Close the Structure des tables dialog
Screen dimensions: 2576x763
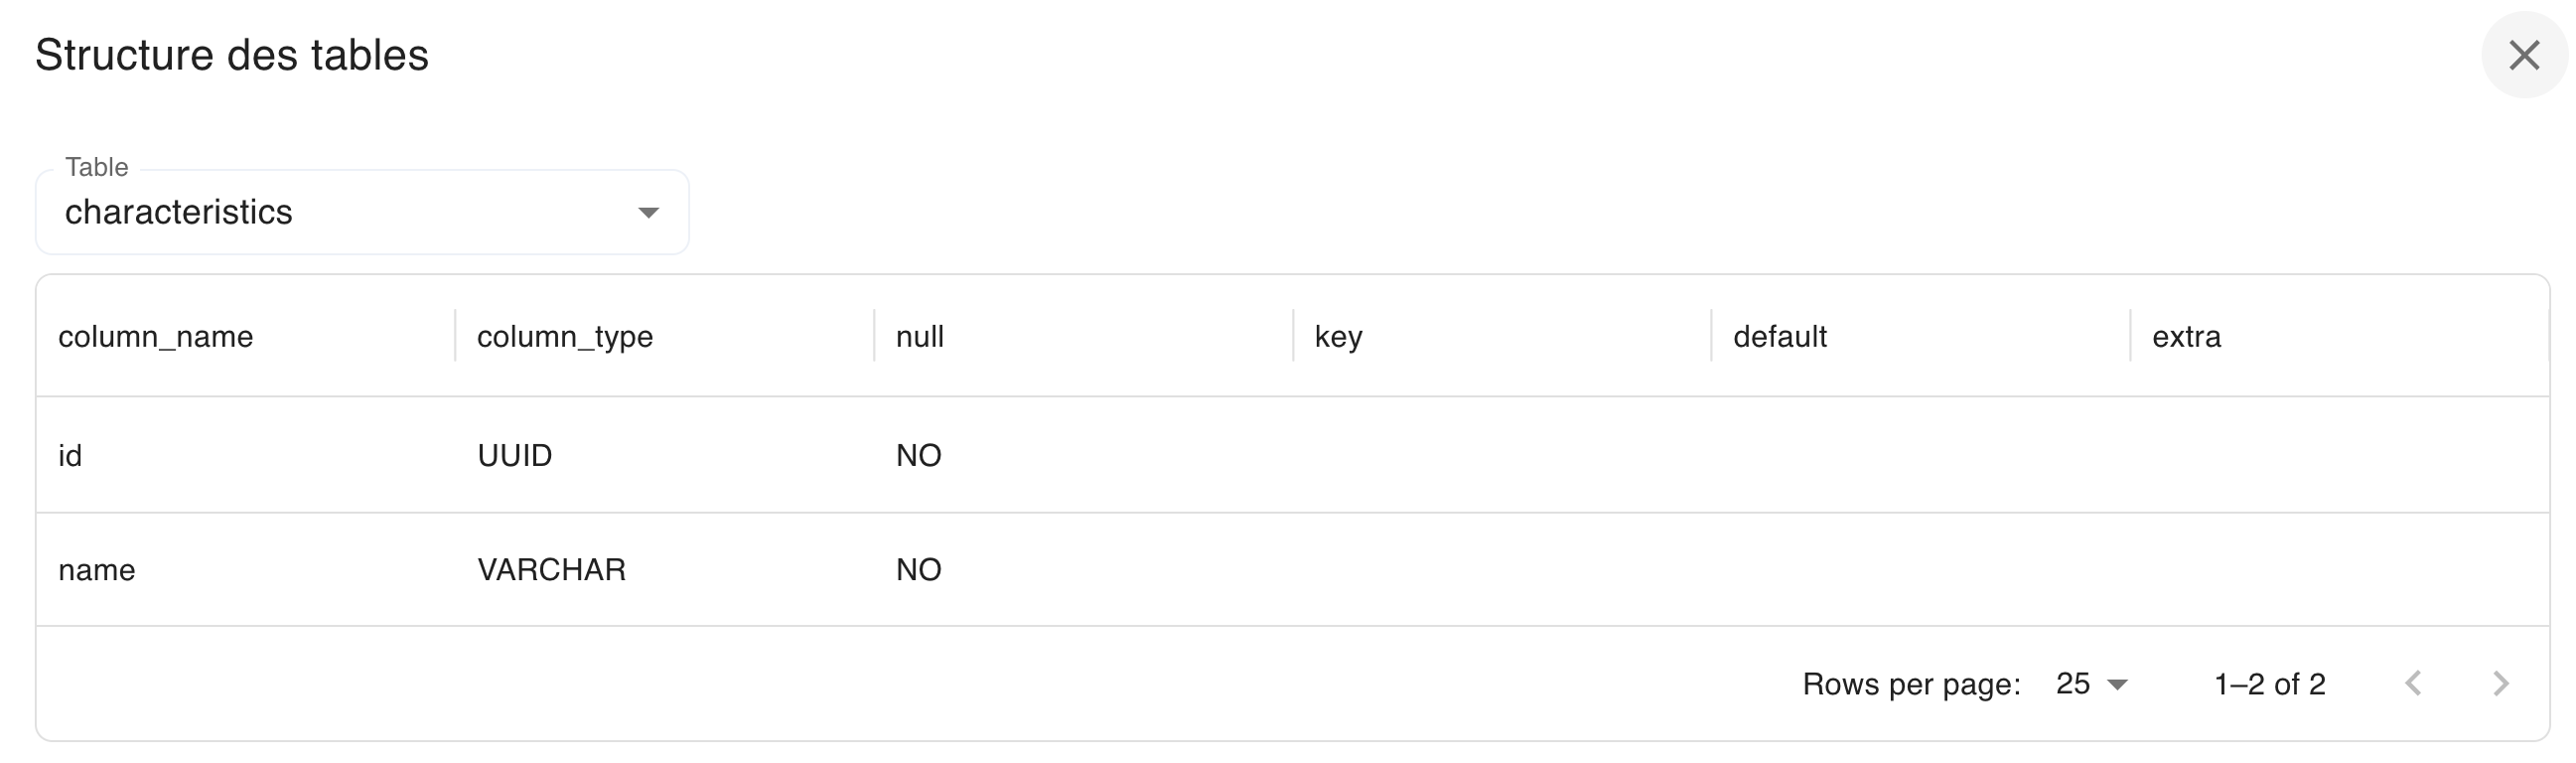coord(2524,55)
